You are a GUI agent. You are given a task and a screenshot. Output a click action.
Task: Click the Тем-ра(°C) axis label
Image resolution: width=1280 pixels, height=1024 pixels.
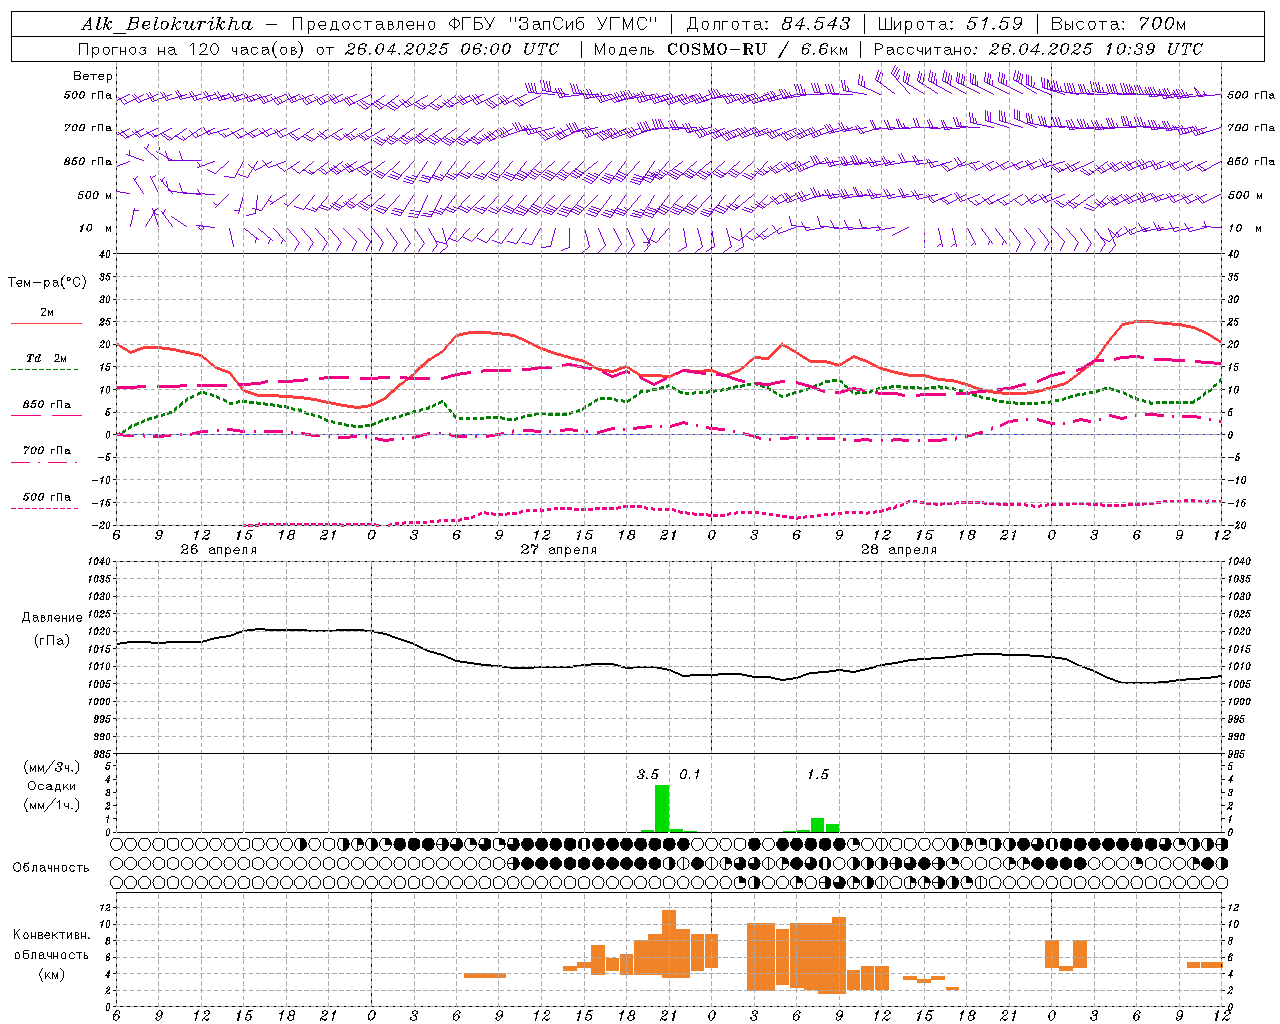[x=47, y=282]
